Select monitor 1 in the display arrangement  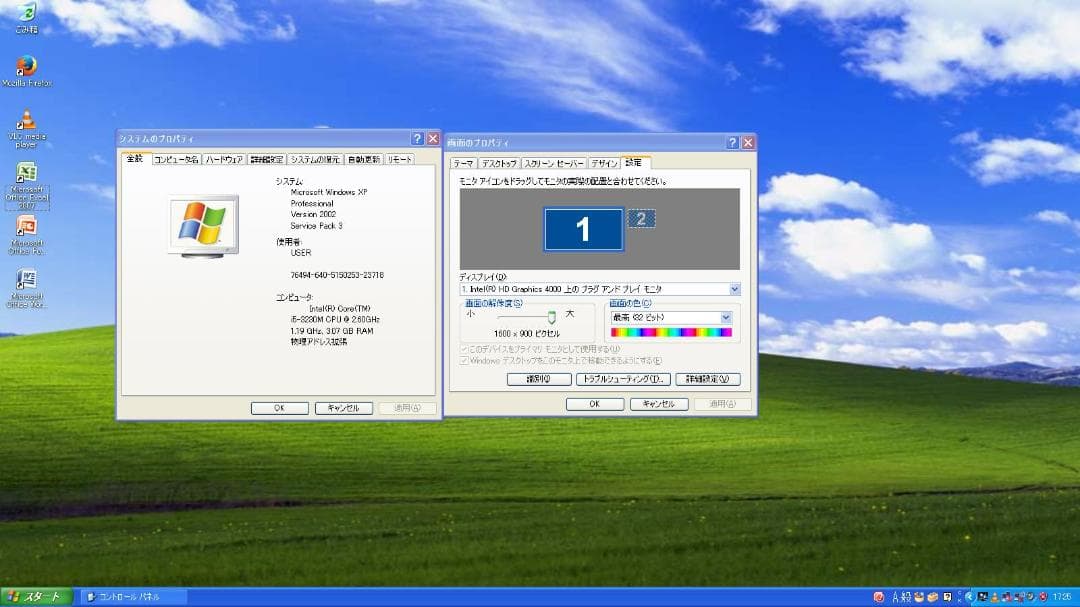pos(584,228)
